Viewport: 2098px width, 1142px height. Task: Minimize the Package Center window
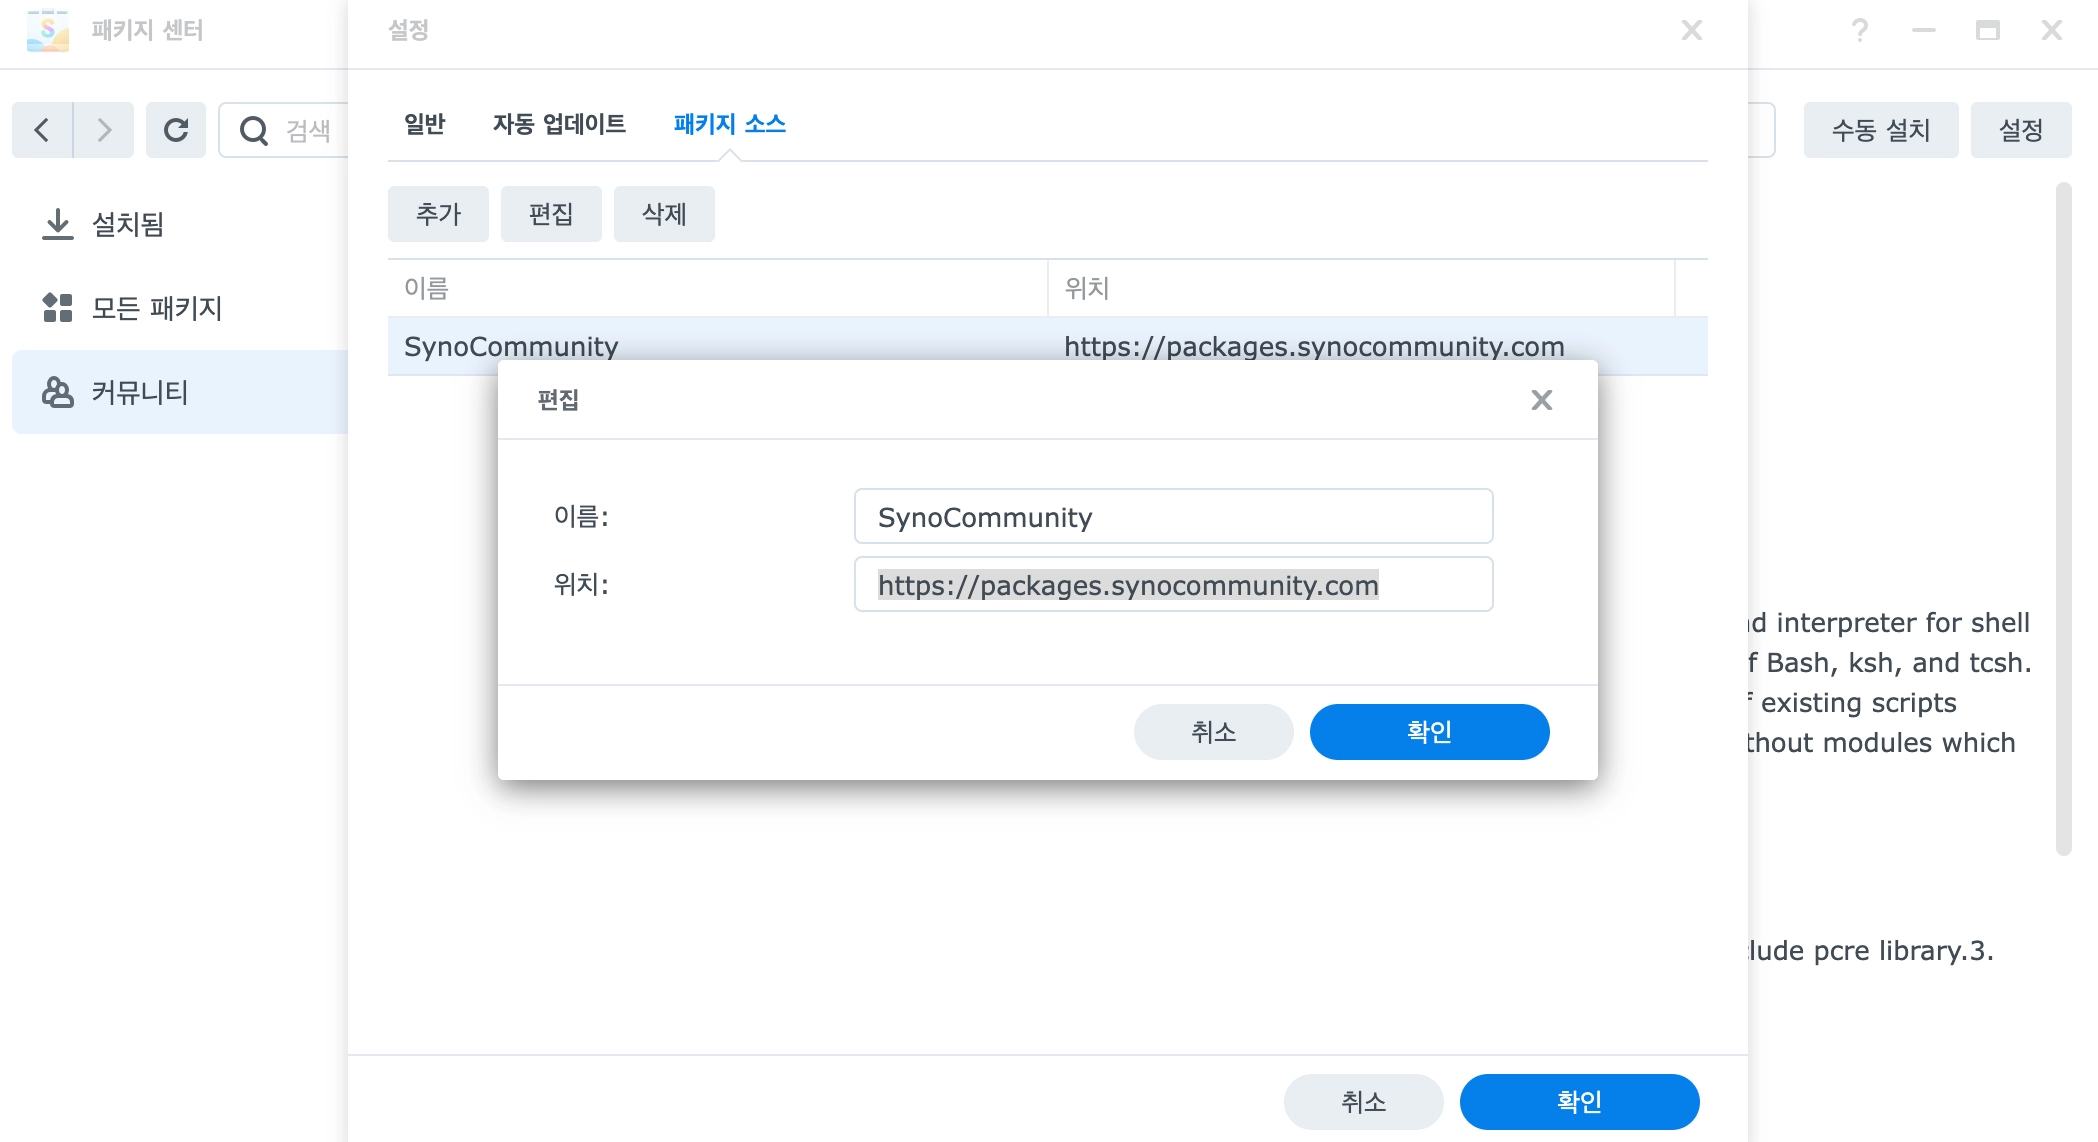pos(1924,30)
